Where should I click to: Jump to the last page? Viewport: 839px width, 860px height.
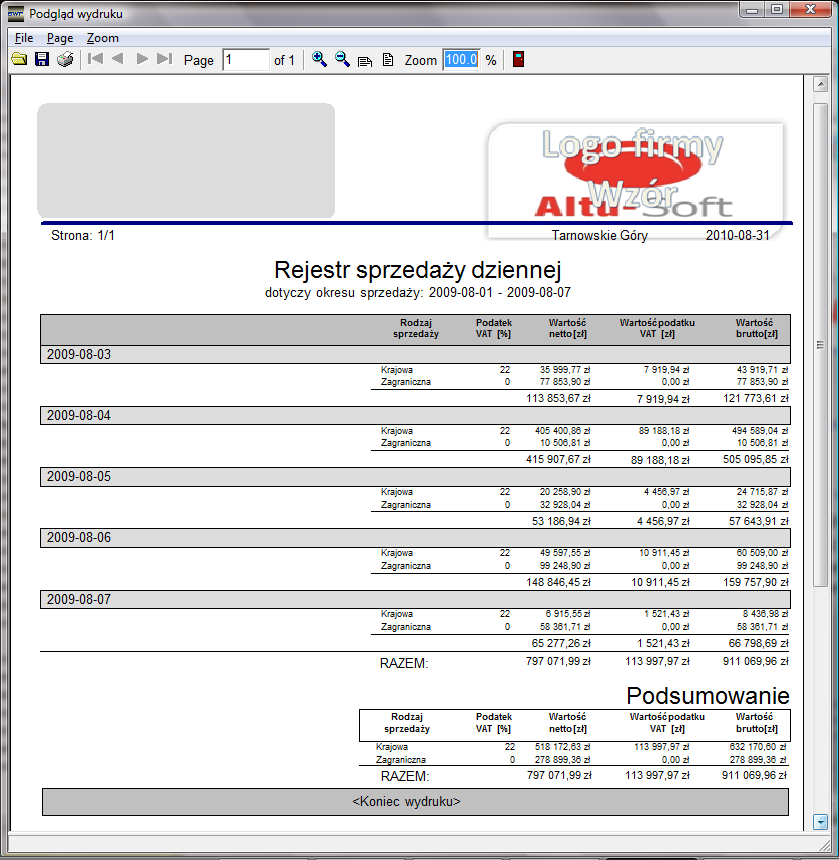click(x=165, y=60)
